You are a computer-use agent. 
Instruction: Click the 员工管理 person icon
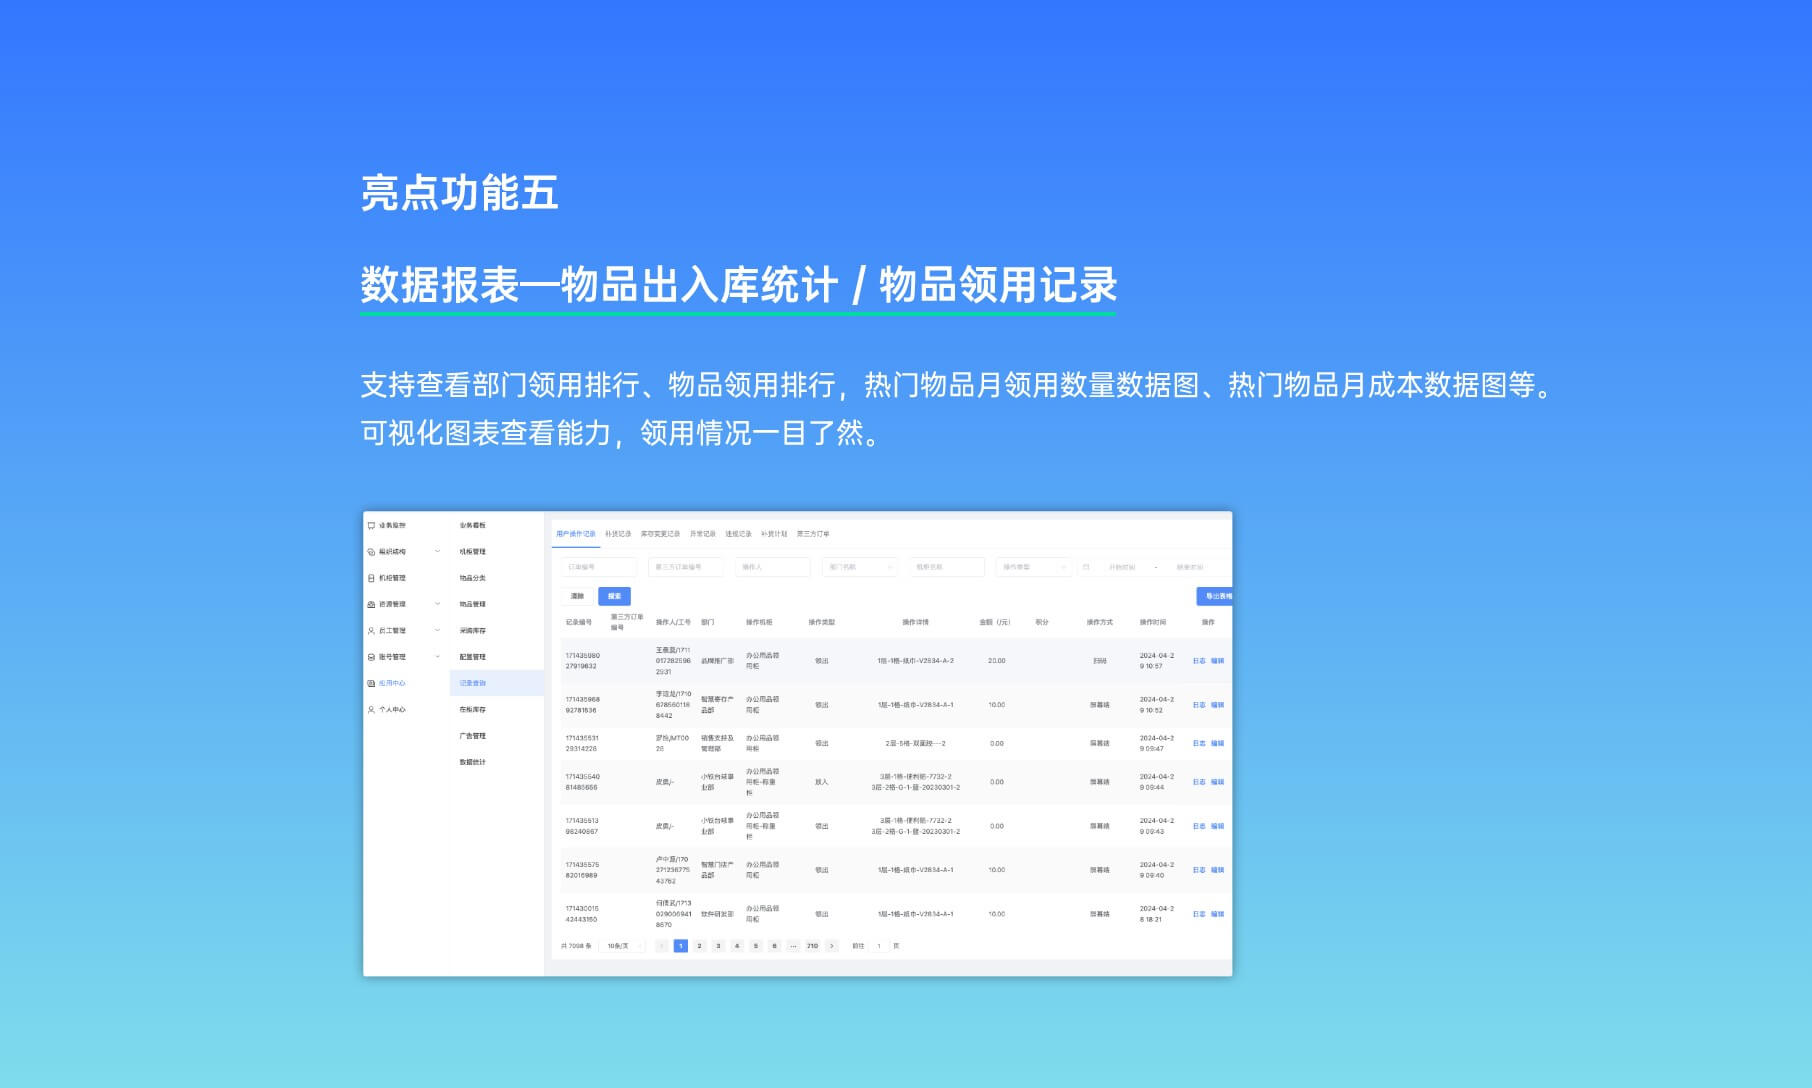point(371,631)
